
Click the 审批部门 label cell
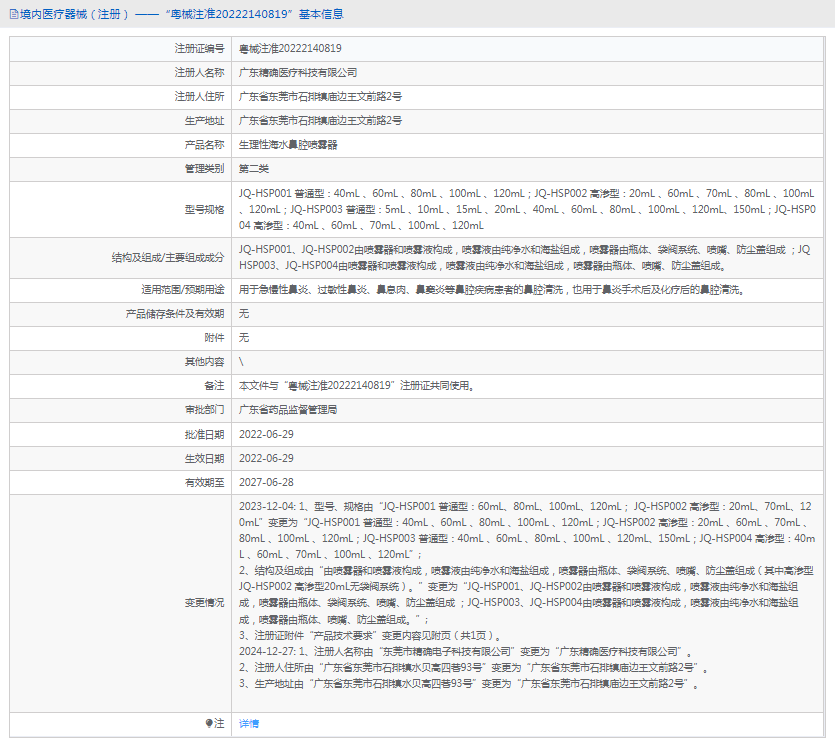click(120, 410)
